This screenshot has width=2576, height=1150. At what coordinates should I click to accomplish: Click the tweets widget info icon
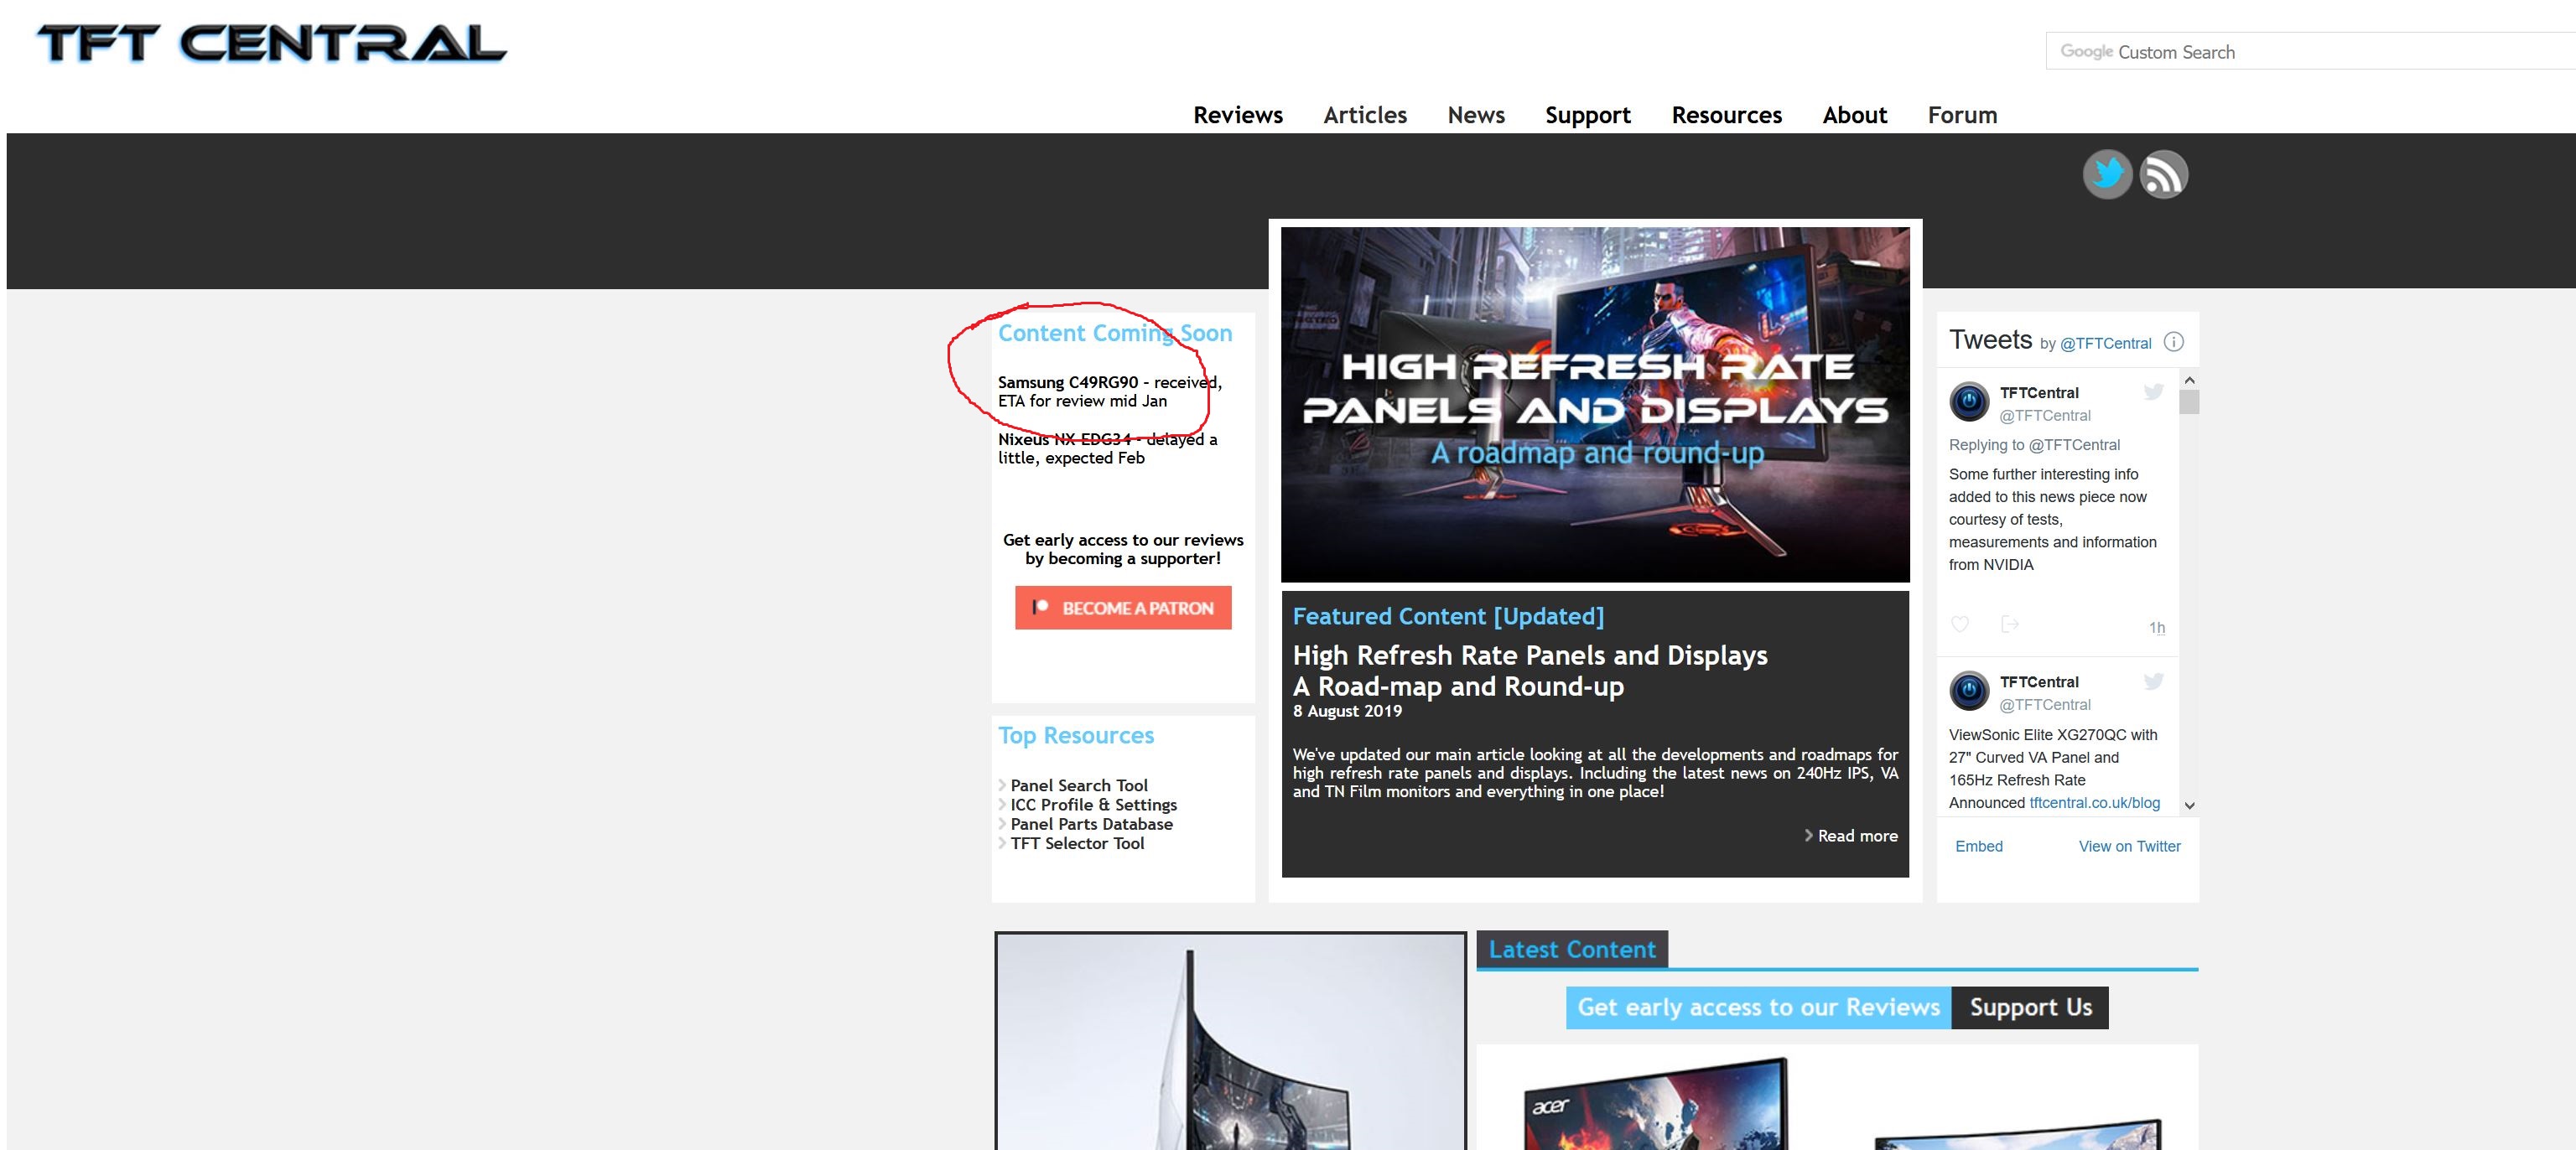pyautogui.click(x=2173, y=342)
